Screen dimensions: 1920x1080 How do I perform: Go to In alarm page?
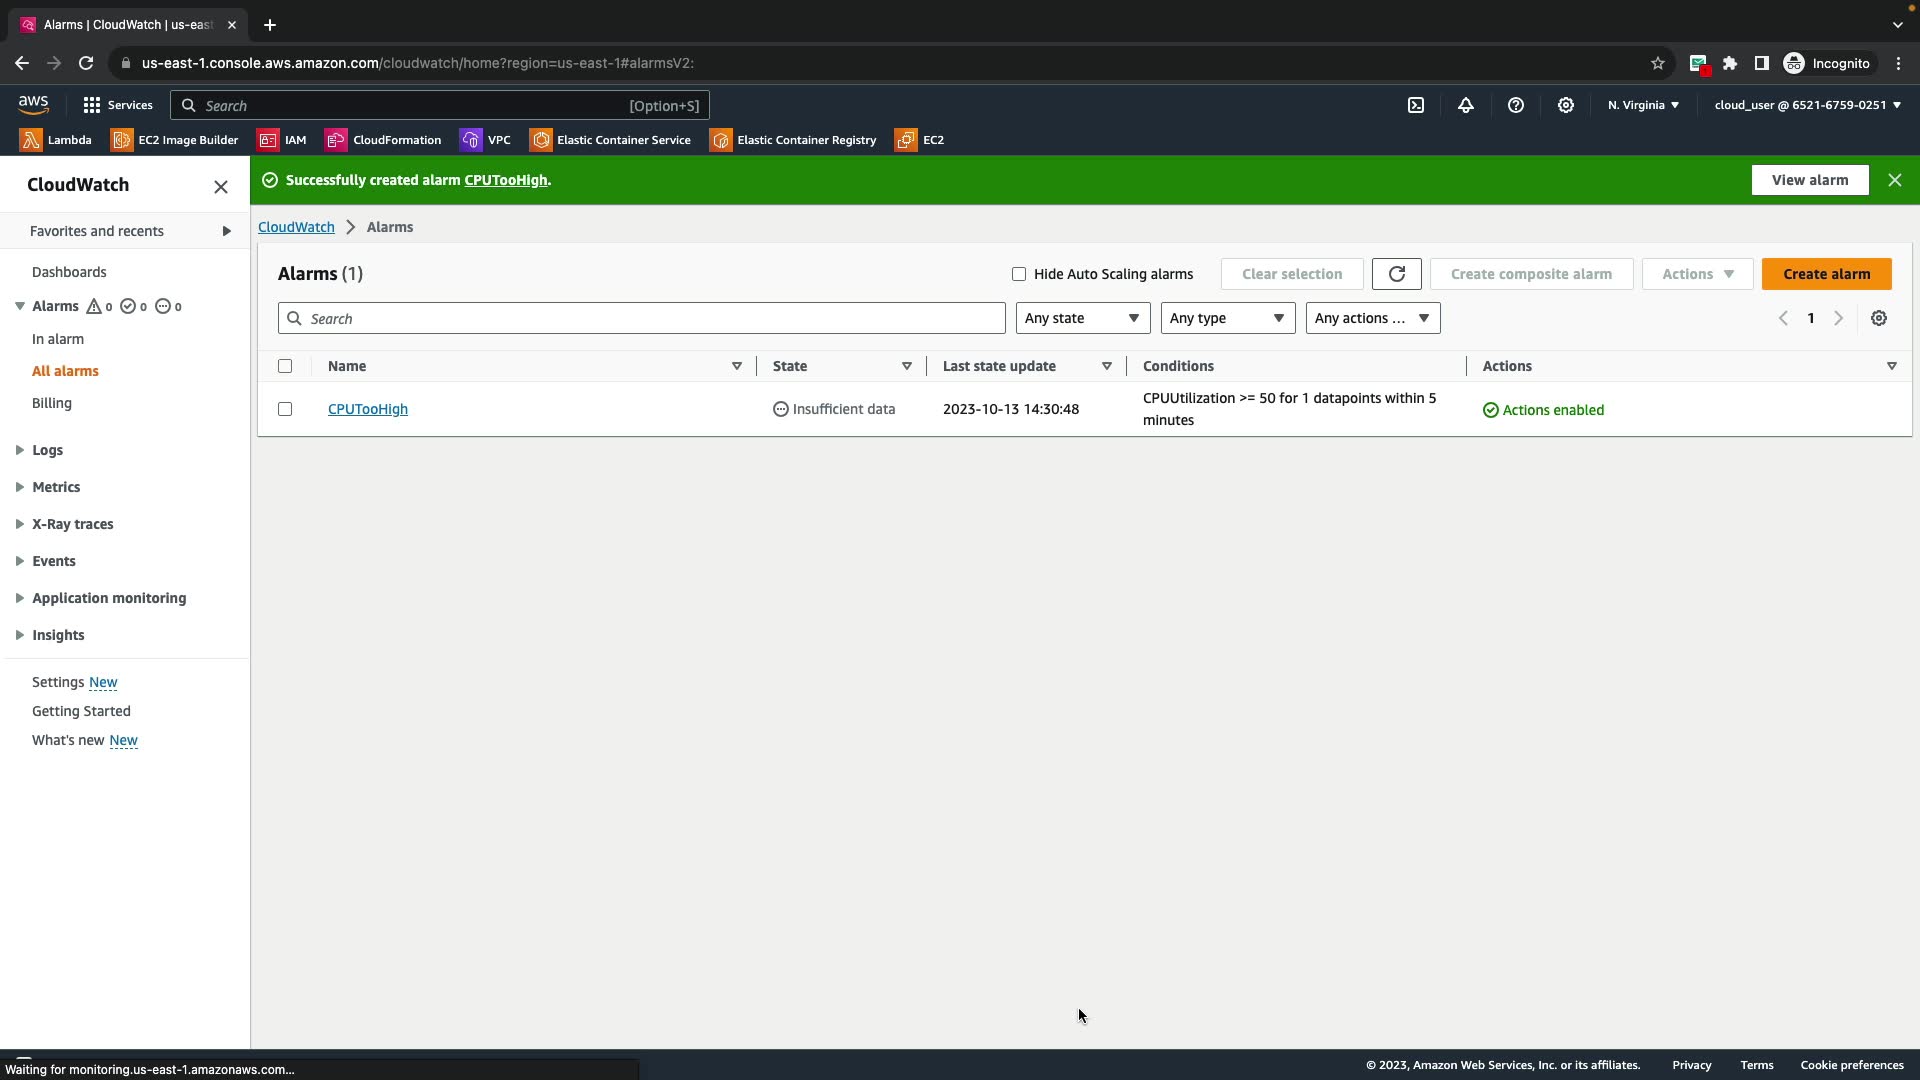[x=58, y=339]
